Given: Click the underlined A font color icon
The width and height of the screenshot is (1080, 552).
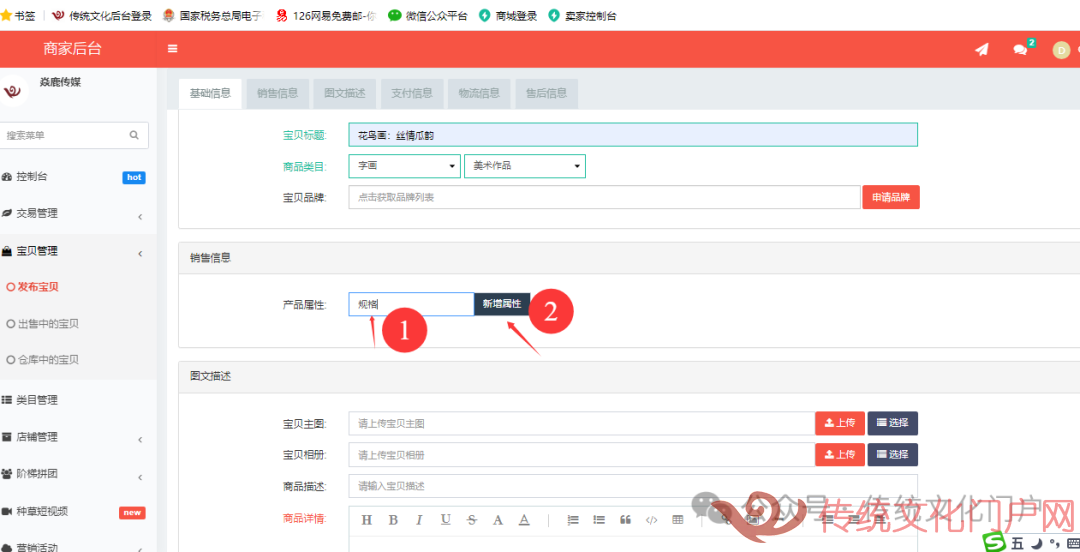Looking at the screenshot, I should coord(524,520).
